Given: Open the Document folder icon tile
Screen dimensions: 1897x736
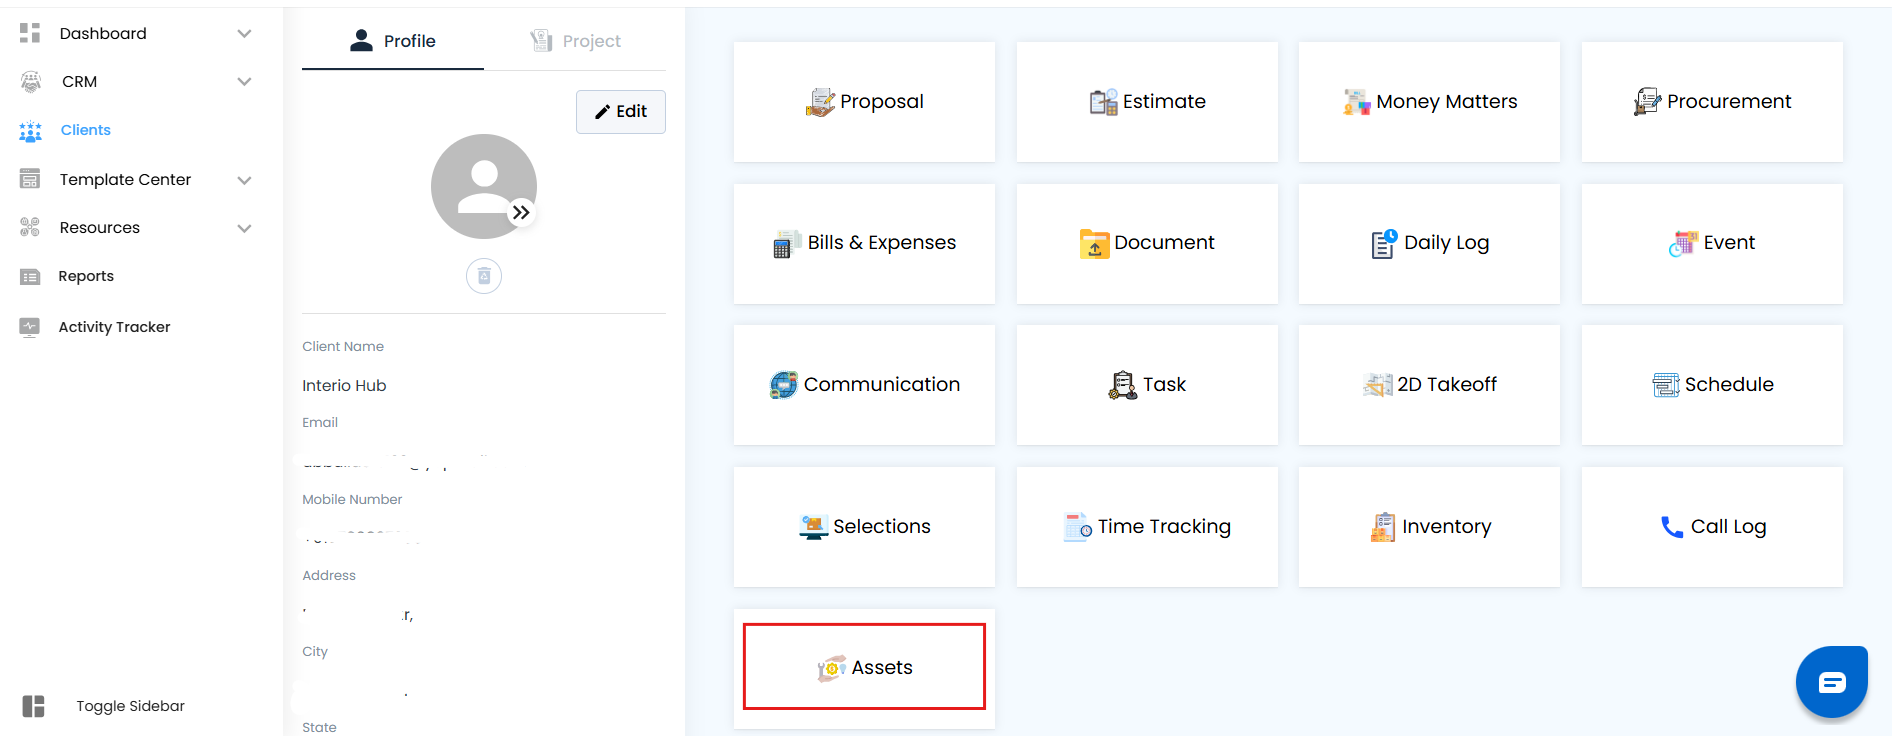Looking at the screenshot, I should (x=1094, y=243).
